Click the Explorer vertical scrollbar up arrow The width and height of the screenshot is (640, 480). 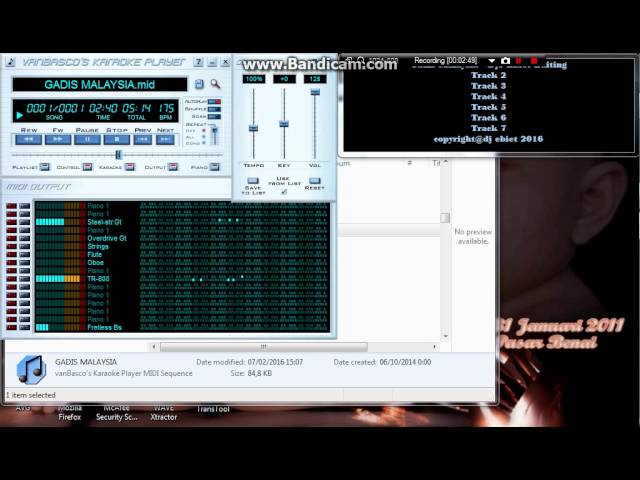click(x=445, y=162)
